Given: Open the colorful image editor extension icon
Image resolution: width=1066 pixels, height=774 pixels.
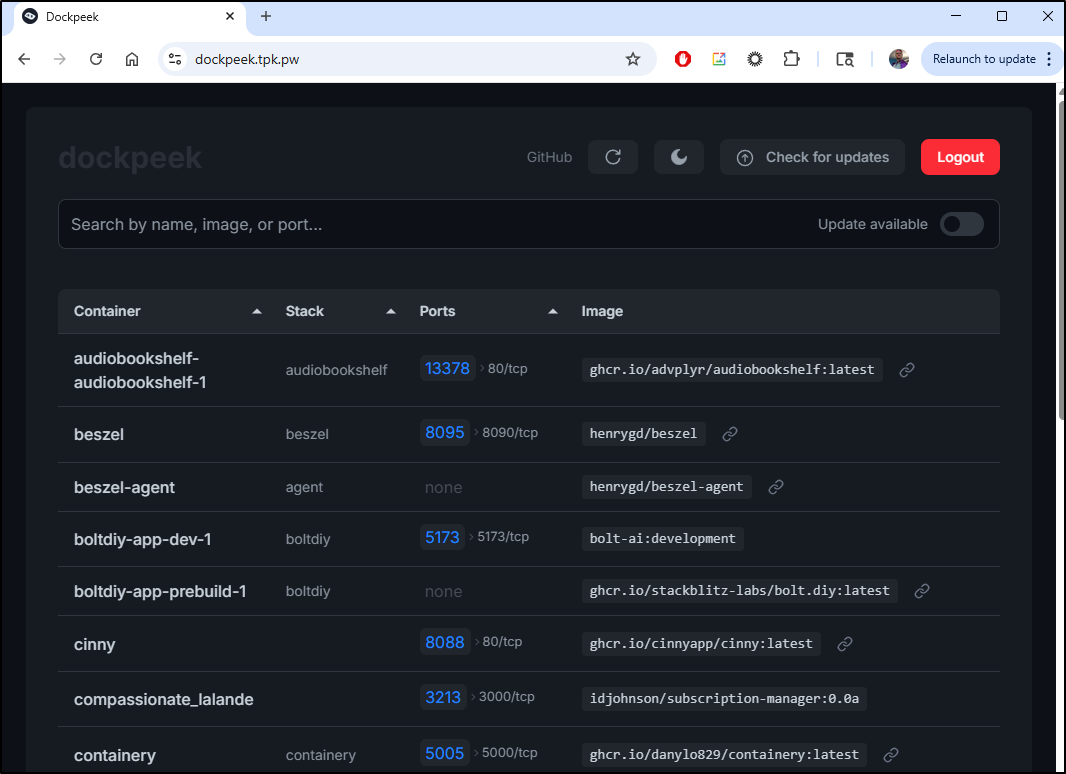Looking at the screenshot, I should coord(719,59).
